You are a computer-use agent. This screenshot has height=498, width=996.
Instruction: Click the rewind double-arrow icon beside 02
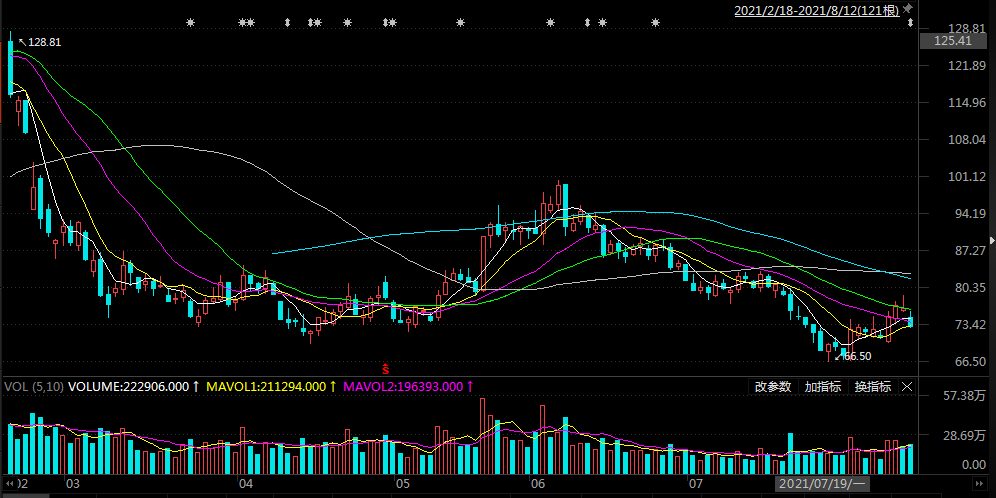[11, 483]
